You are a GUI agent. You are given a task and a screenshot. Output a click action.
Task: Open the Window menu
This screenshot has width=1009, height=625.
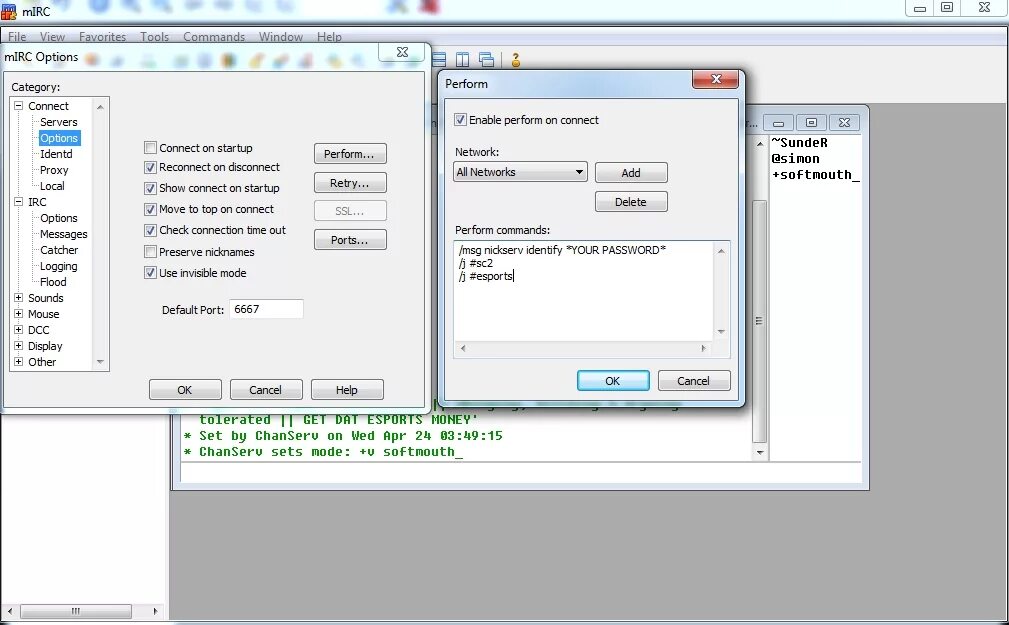pos(281,37)
